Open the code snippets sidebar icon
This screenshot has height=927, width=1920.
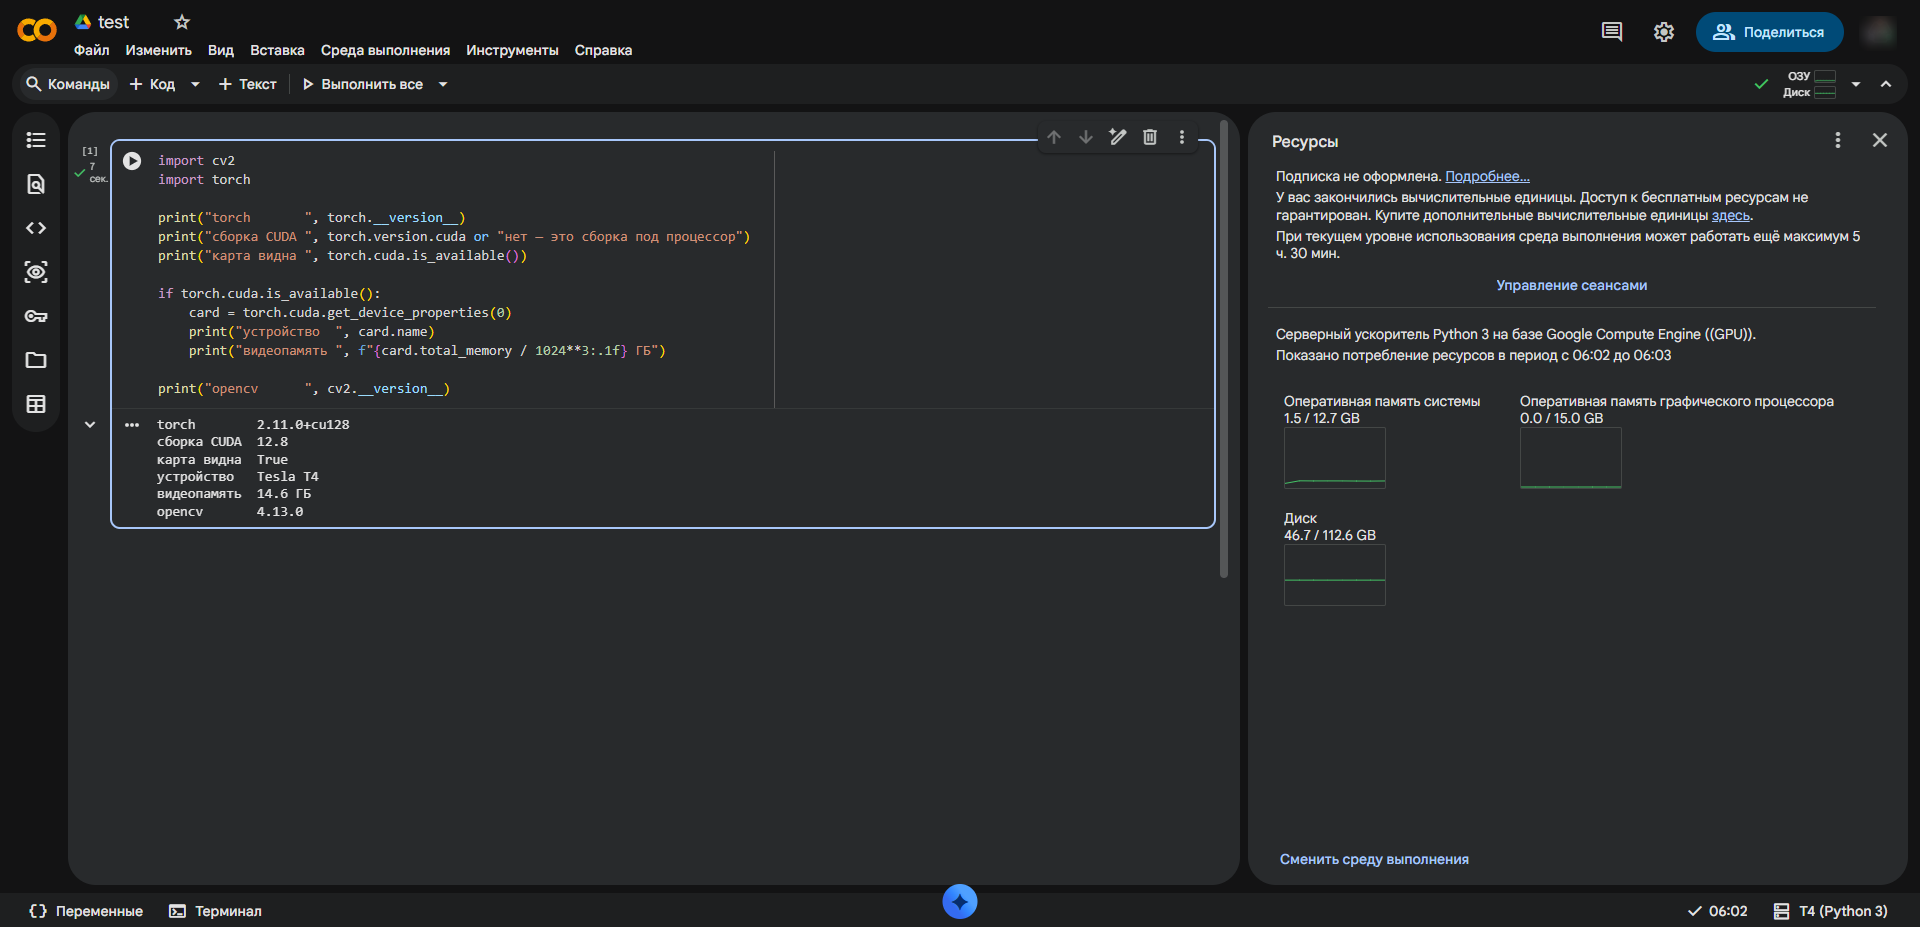tap(36, 228)
